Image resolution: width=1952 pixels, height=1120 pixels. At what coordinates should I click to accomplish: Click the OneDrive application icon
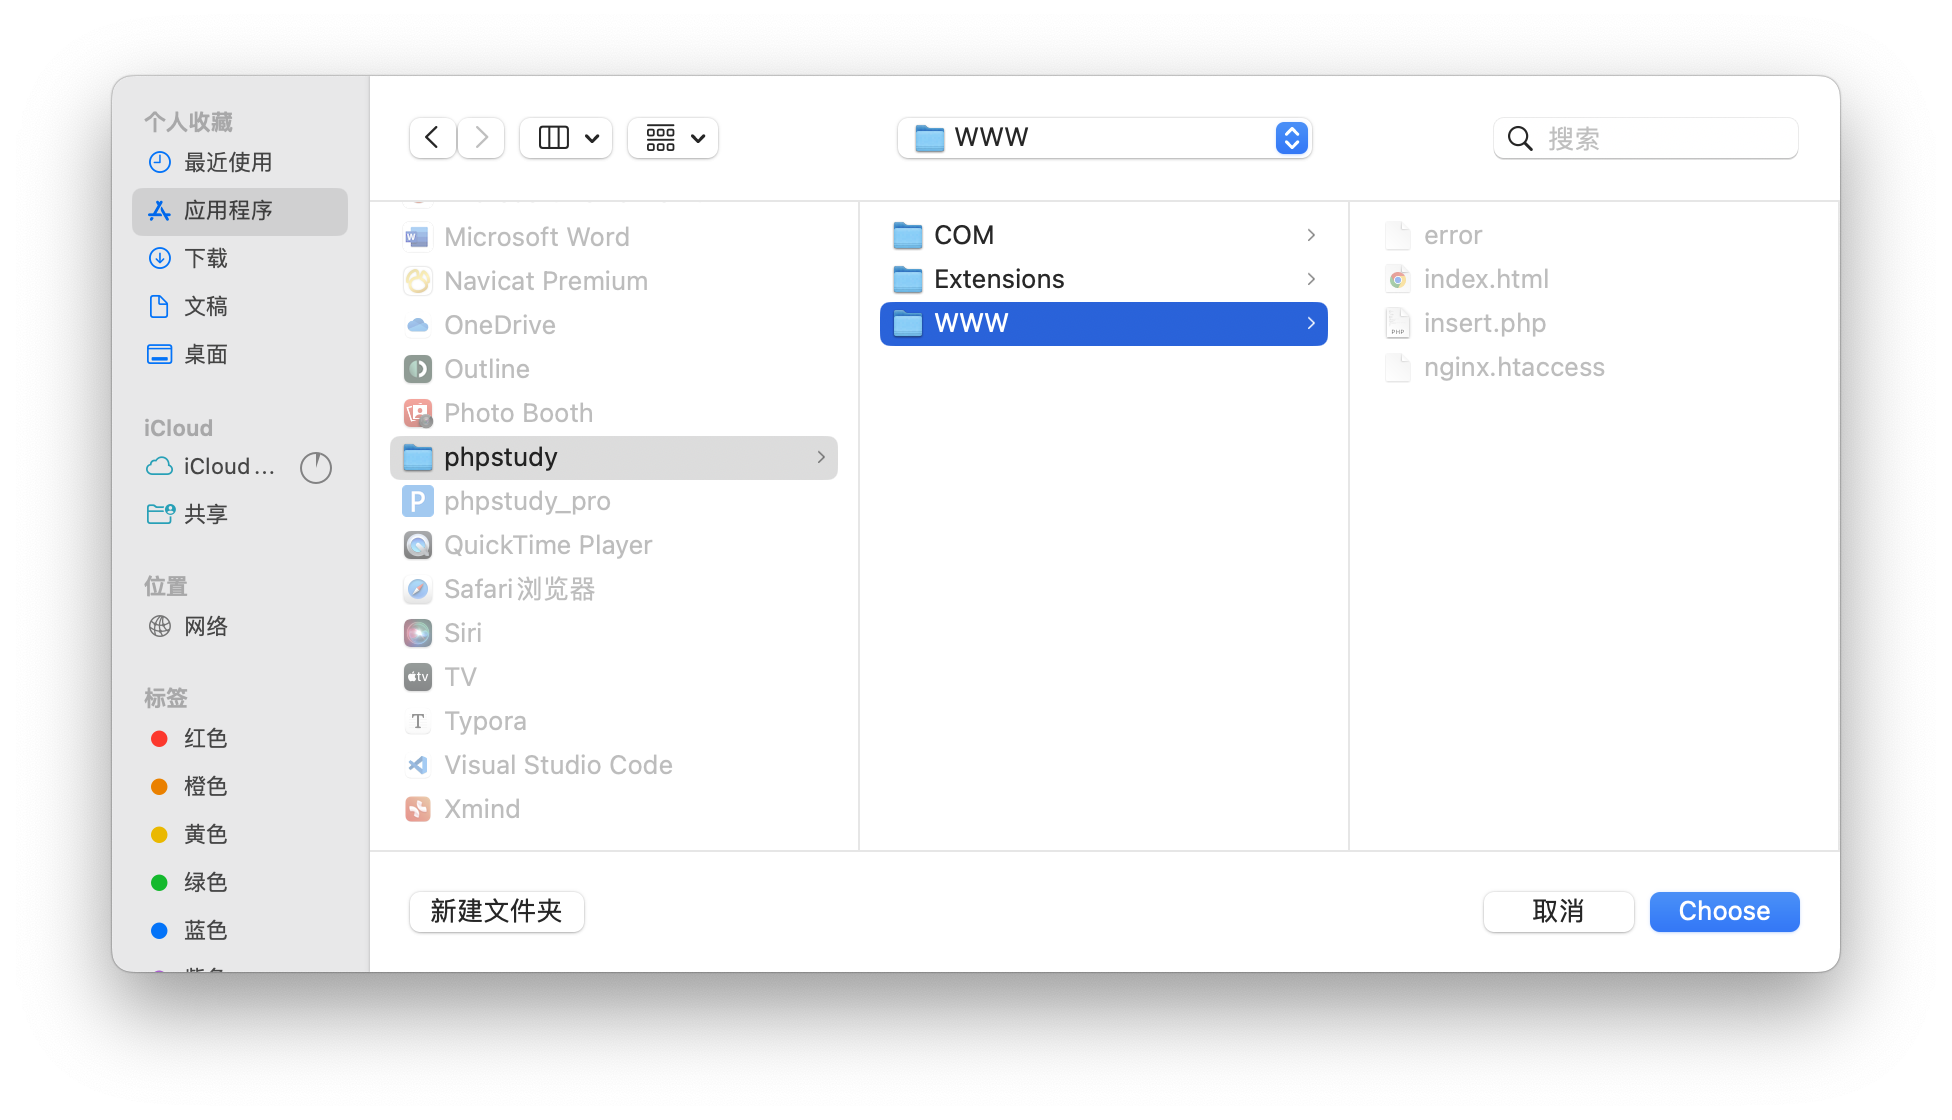(418, 323)
